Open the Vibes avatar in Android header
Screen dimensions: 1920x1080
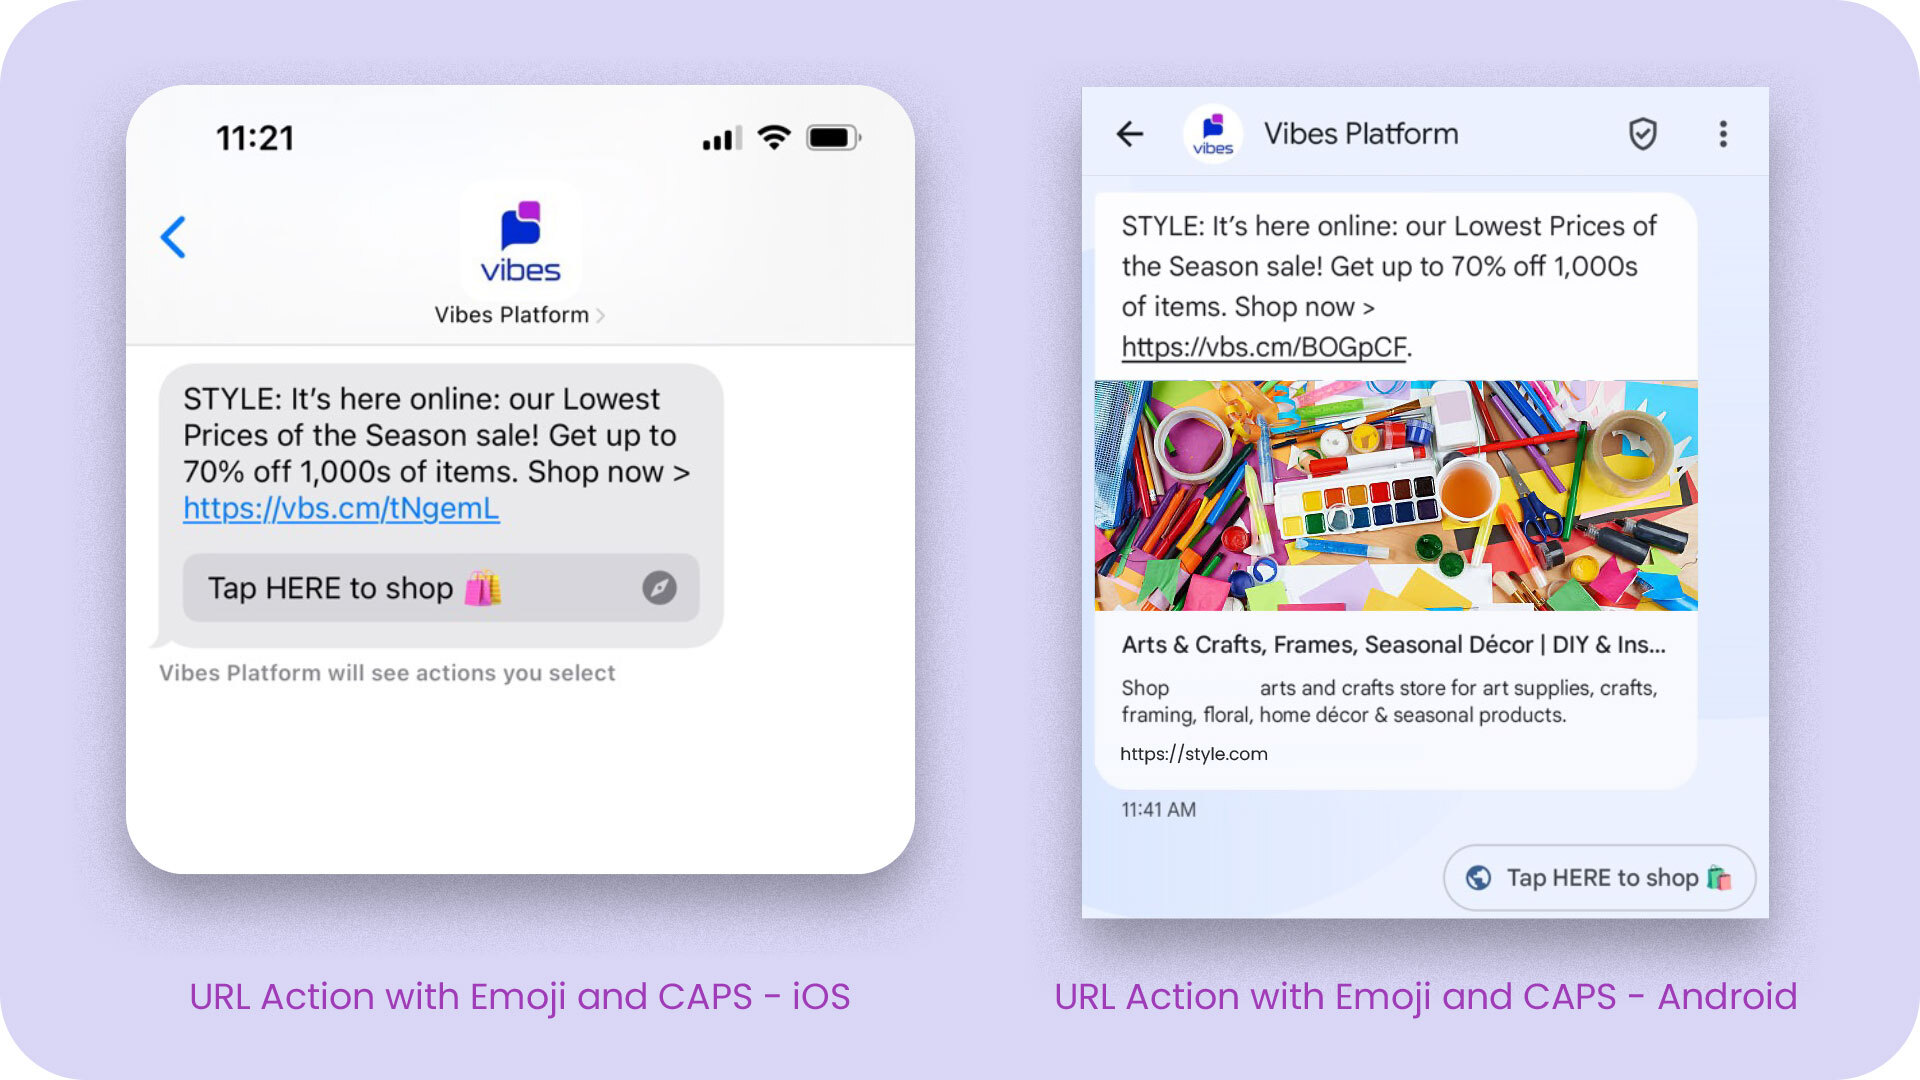pos(1213,134)
